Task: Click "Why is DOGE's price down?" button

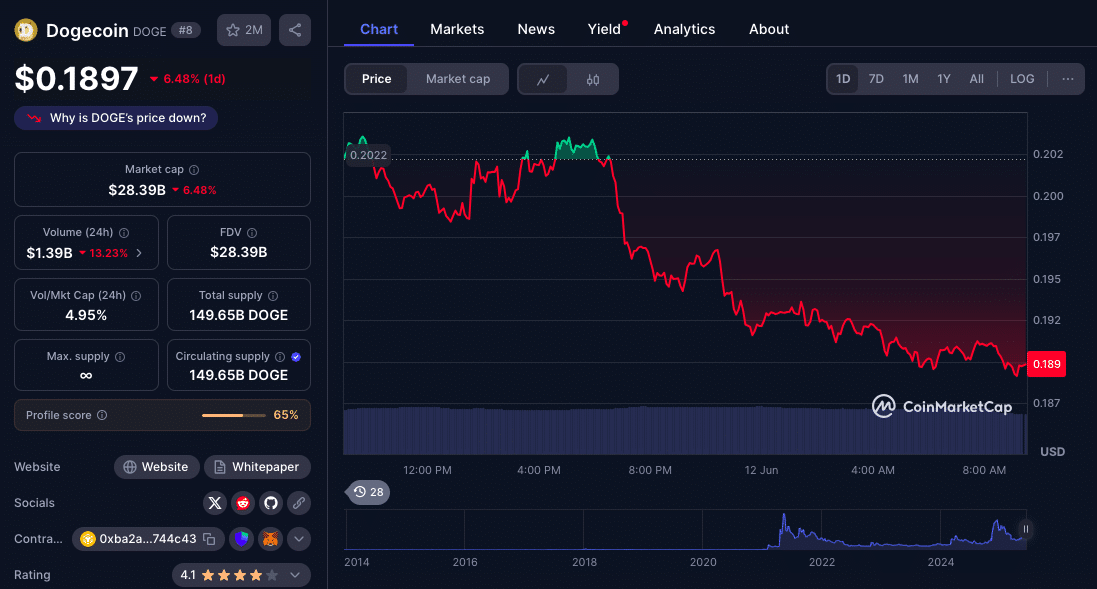Action: click(116, 118)
